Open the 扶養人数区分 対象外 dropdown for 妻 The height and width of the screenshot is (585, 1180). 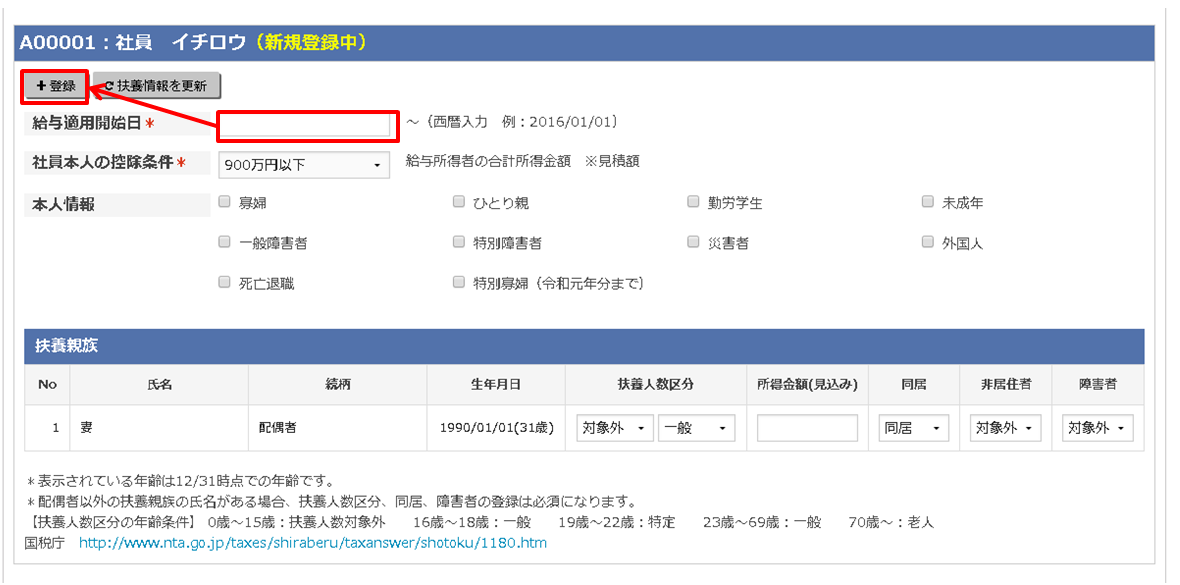pyautogui.click(x=613, y=427)
